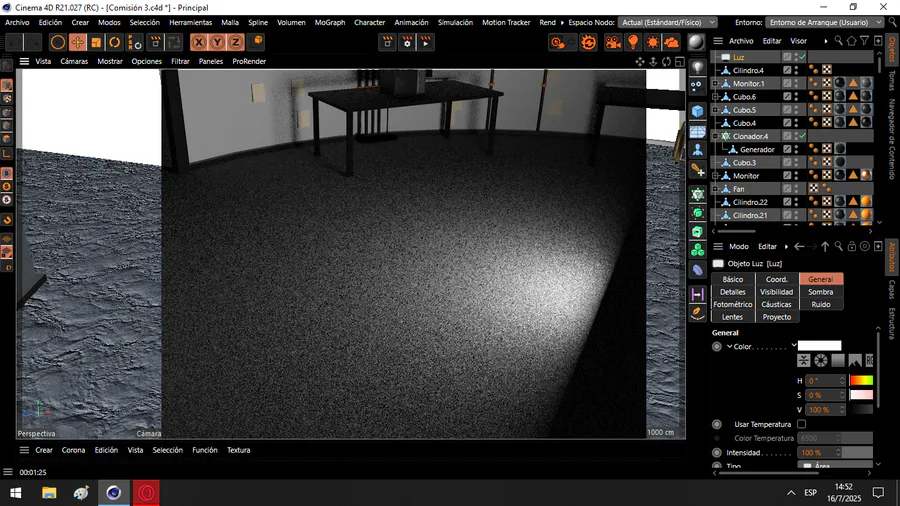Image resolution: width=900 pixels, height=506 pixels.
Task: Click attribute manager back arrow
Action: click(799, 247)
